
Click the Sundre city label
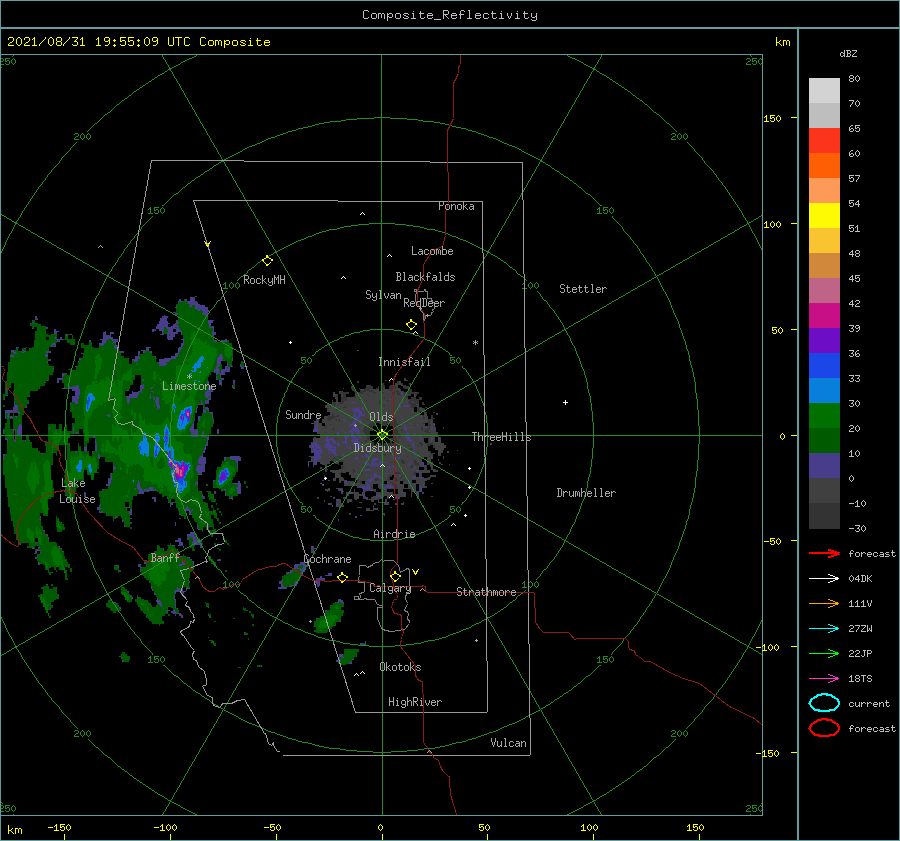point(303,414)
